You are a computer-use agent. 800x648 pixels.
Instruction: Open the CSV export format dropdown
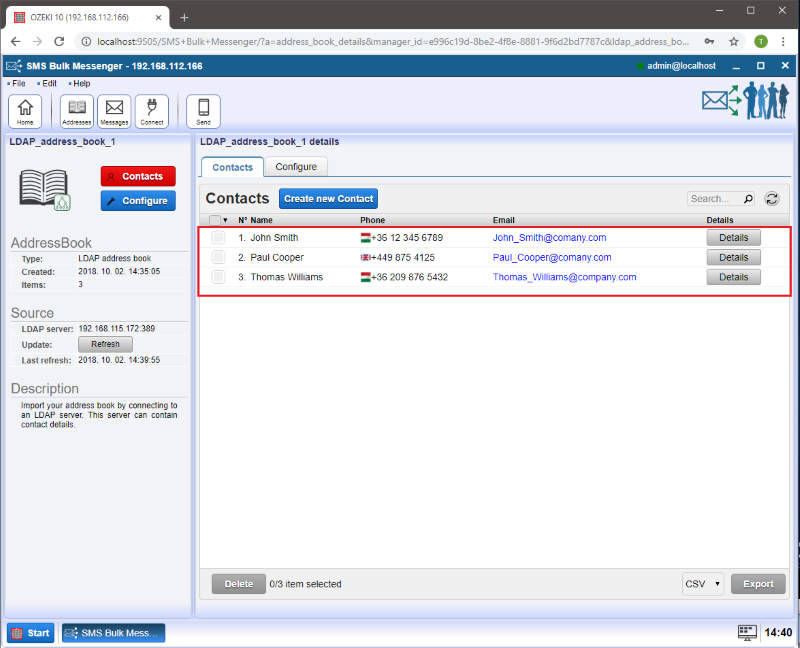pos(703,583)
